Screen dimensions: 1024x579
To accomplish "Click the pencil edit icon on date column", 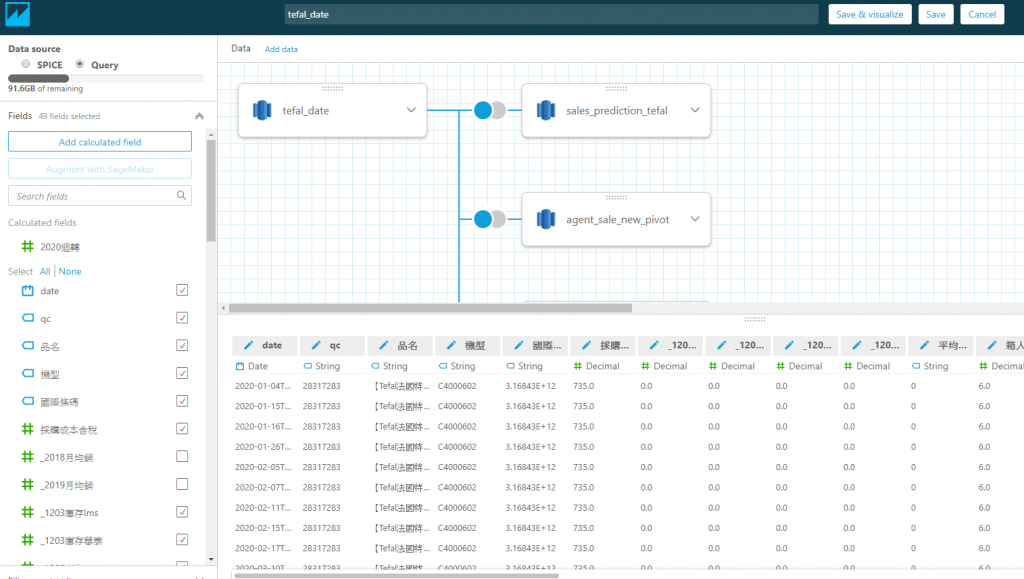I will (248, 345).
